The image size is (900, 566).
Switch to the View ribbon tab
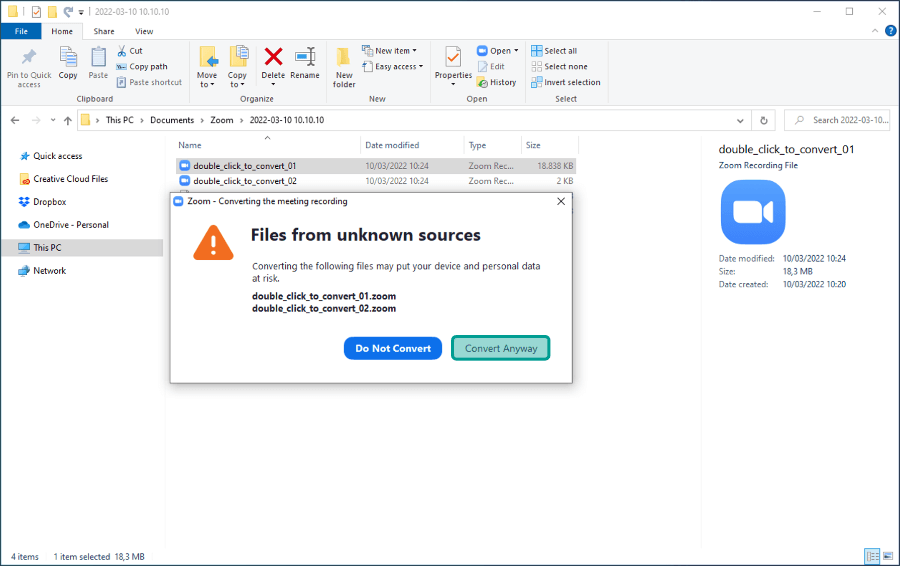click(x=144, y=31)
